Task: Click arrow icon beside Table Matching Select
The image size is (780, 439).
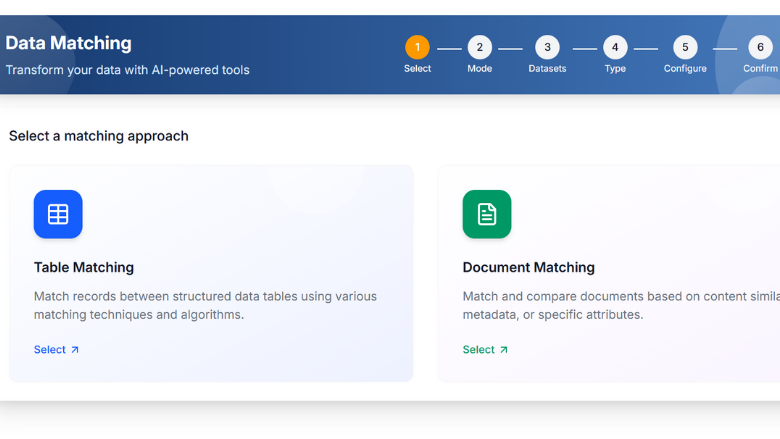Action: 75,350
